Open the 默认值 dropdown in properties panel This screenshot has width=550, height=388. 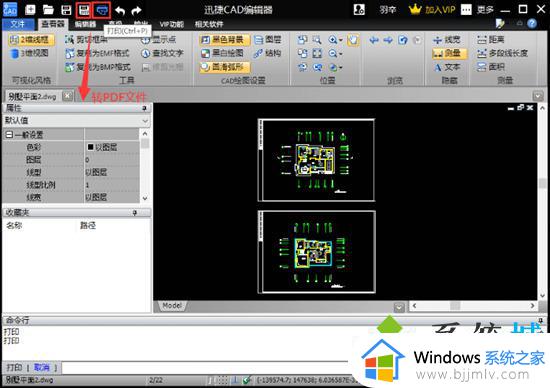76,121
